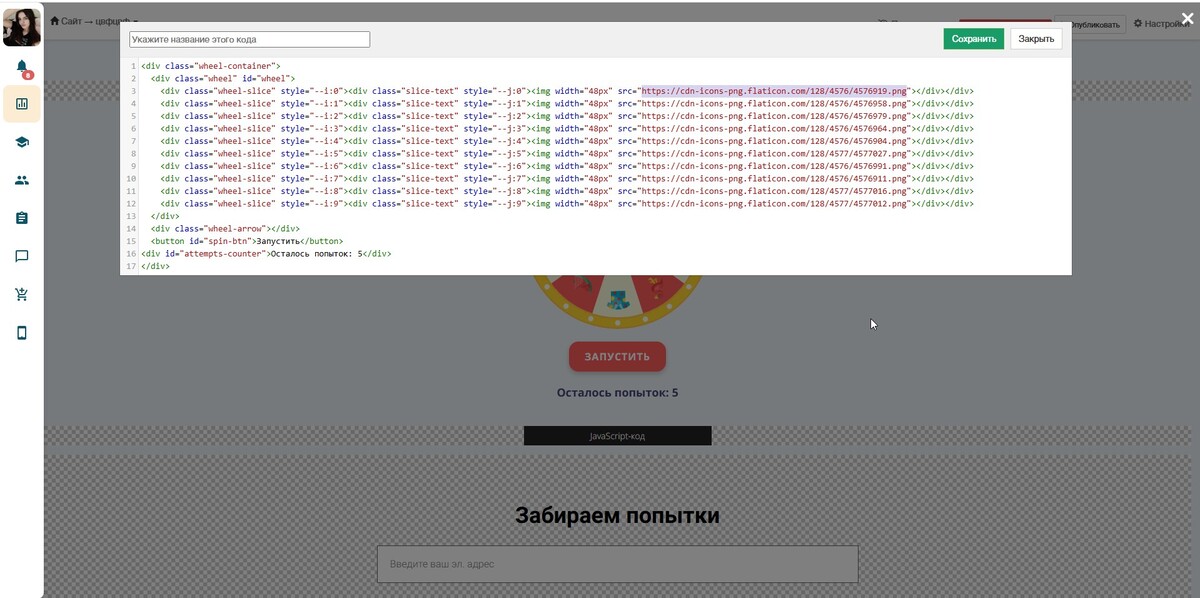The height and width of the screenshot is (598, 1200).
Task: Click the mobile phone sidebar icon
Action: 22,333
